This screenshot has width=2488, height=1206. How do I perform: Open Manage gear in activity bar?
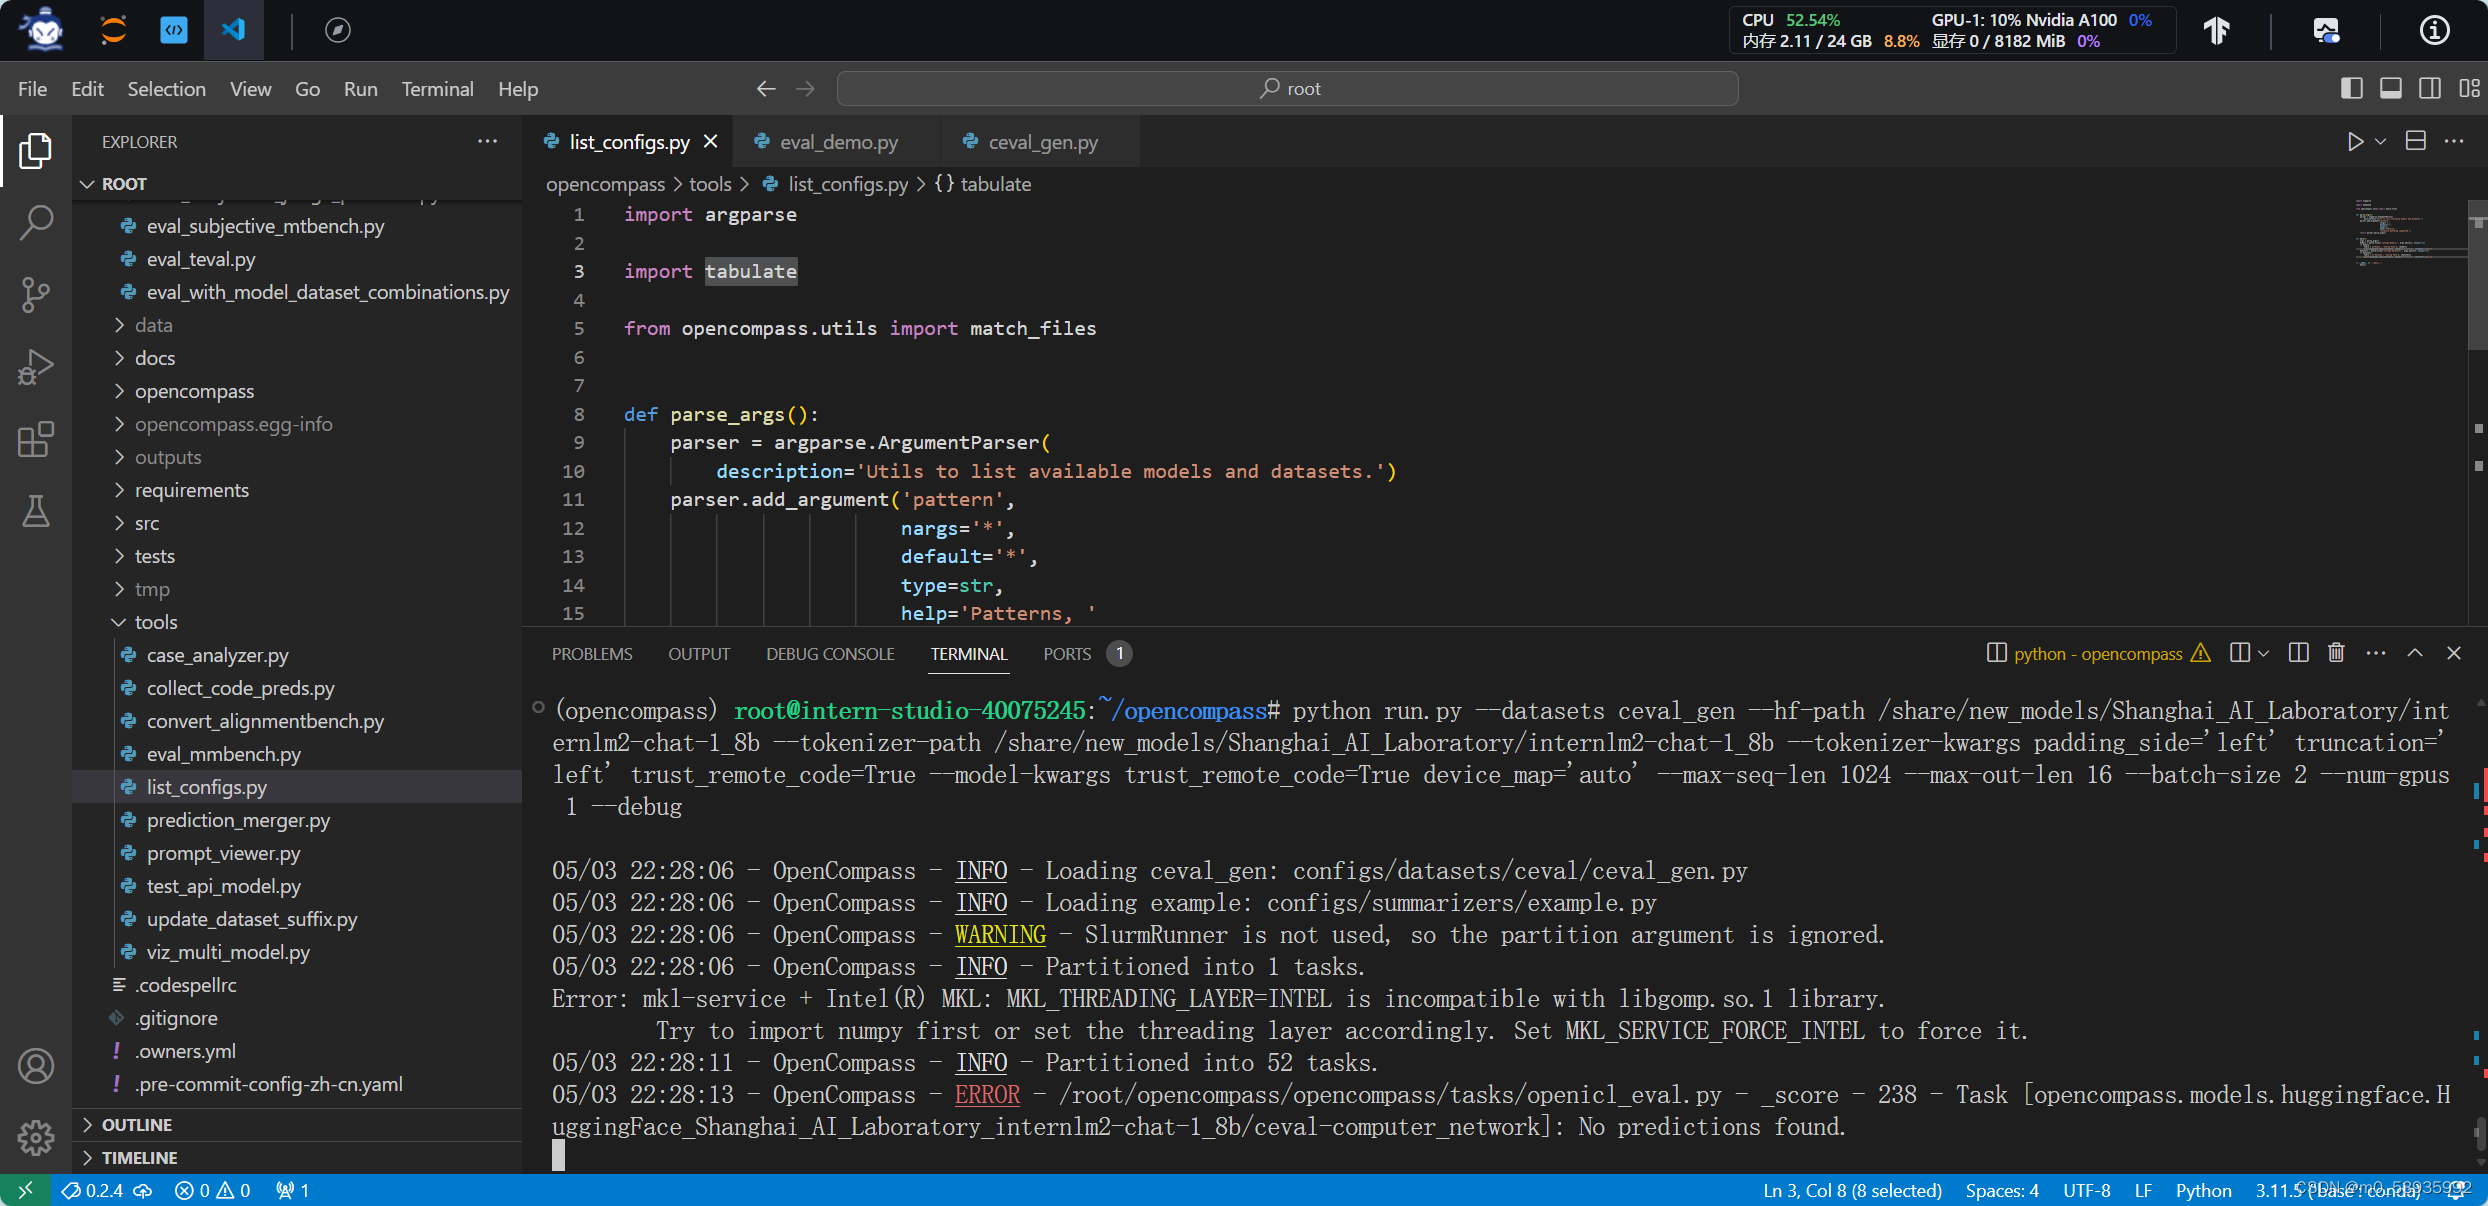tap(36, 1137)
